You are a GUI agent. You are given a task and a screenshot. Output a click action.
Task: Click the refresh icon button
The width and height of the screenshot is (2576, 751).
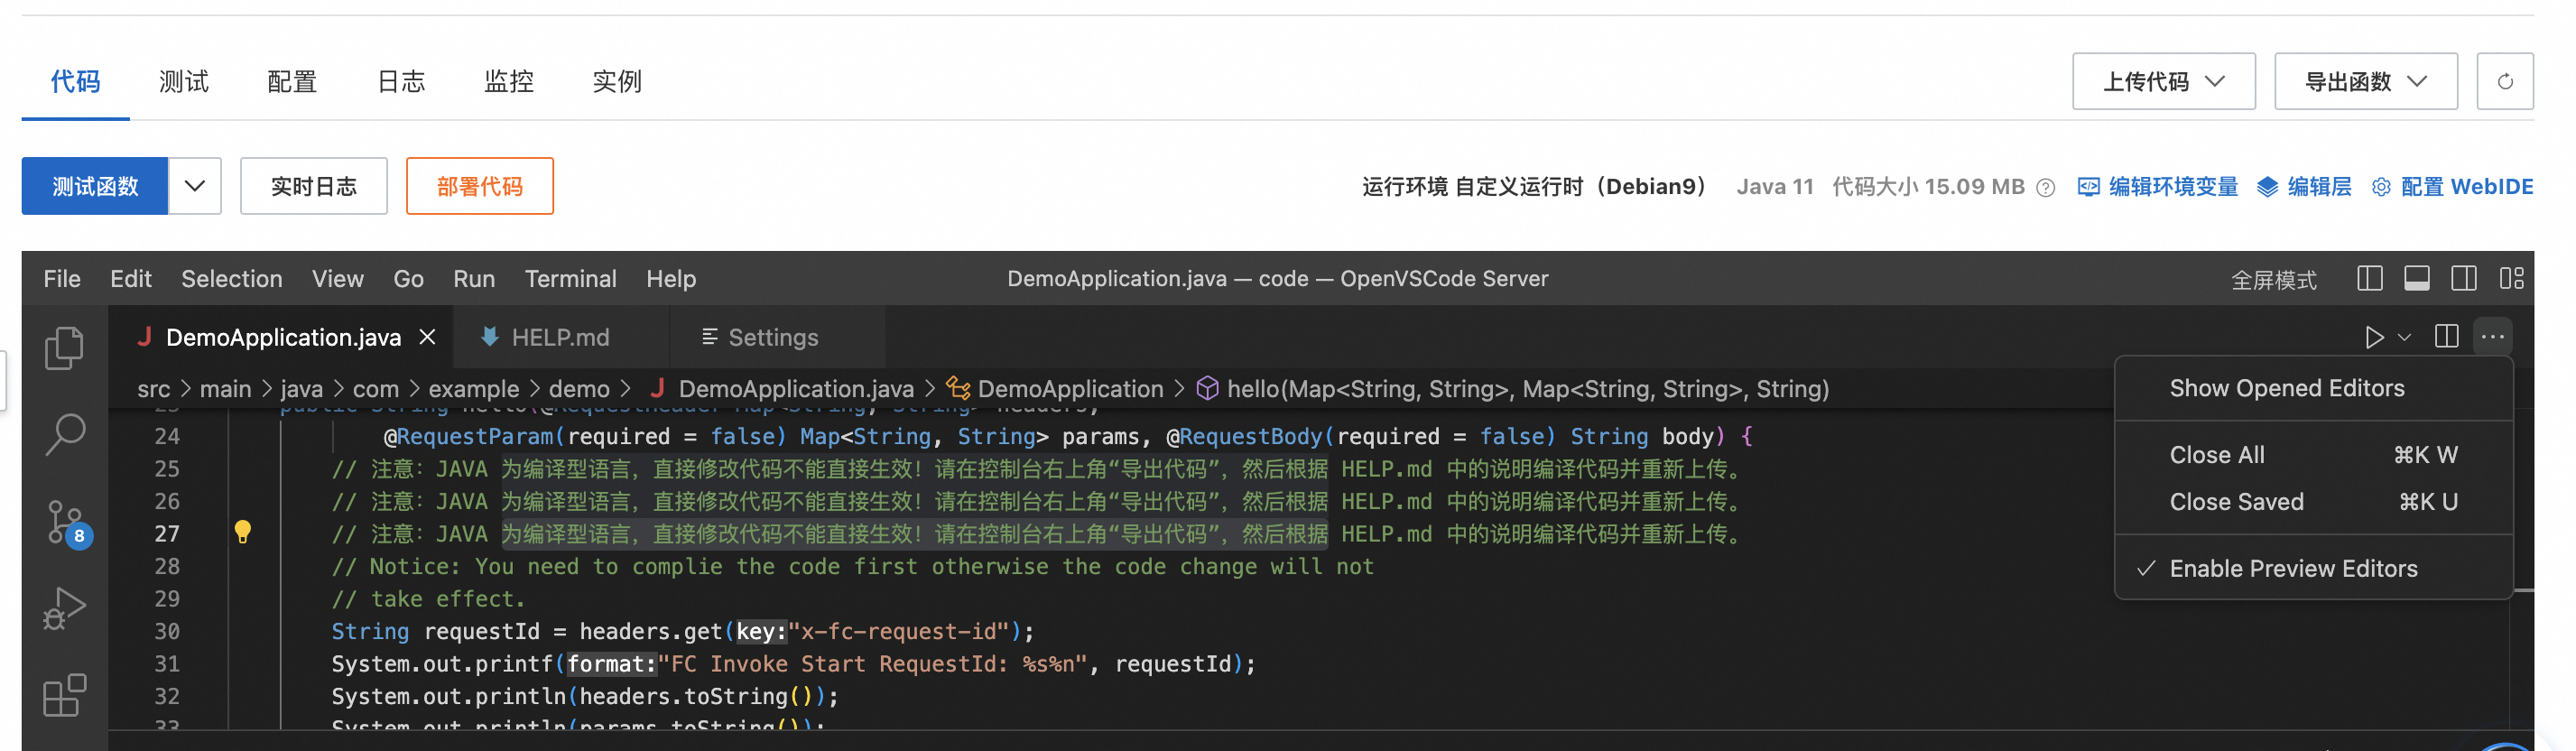(2504, 81)
